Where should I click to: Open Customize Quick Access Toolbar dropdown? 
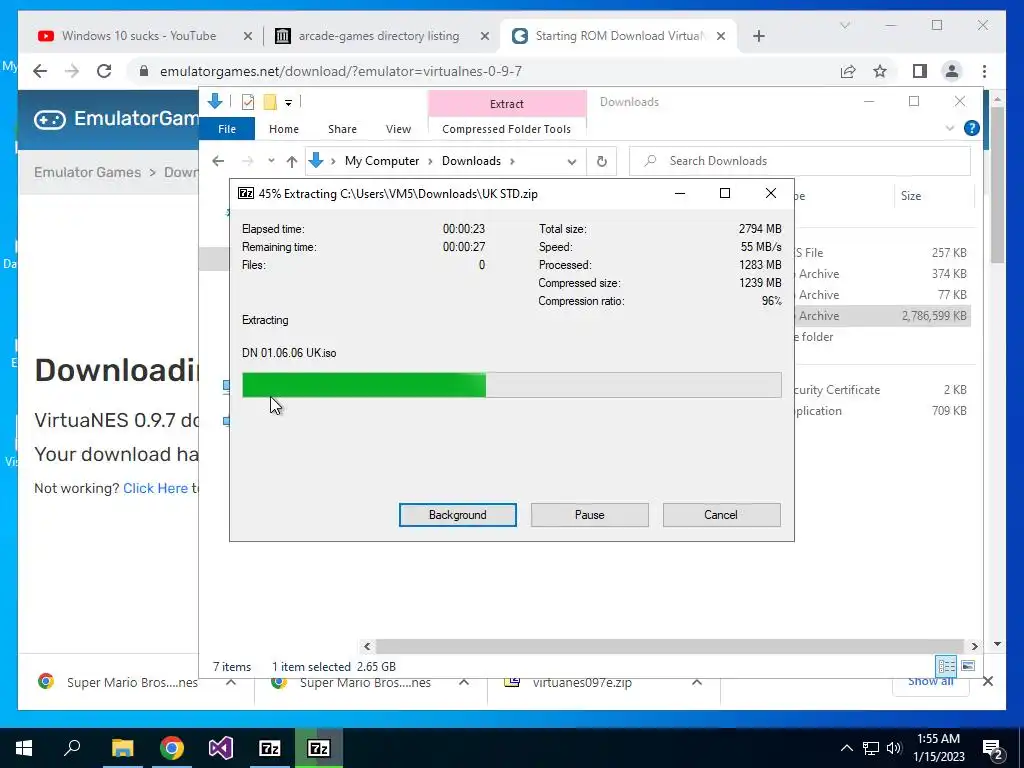click(x=288, y=103)
